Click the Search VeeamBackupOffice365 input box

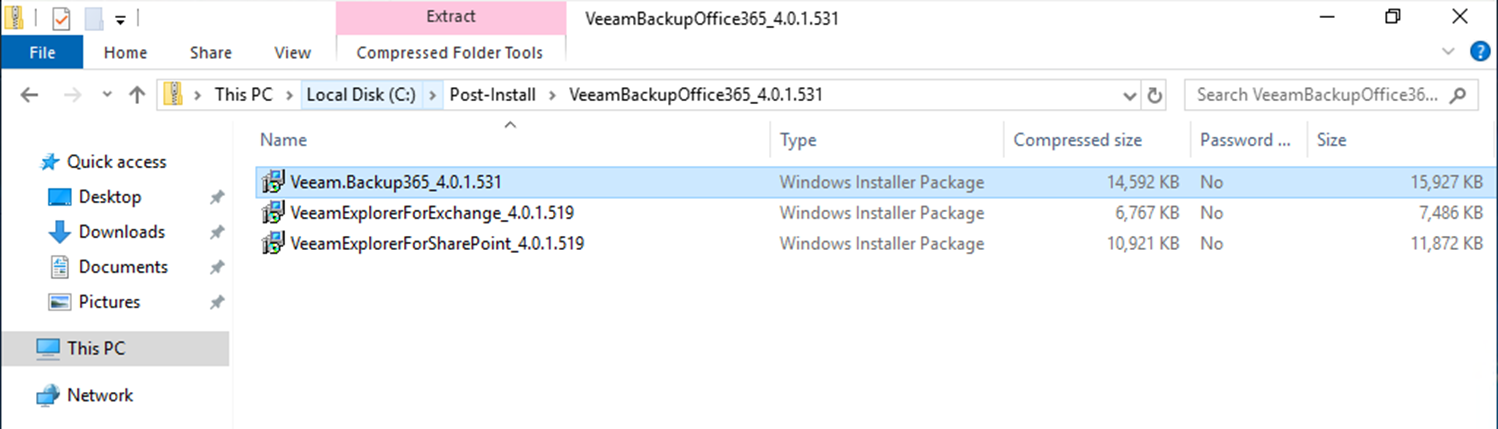tap(1317, 95)
